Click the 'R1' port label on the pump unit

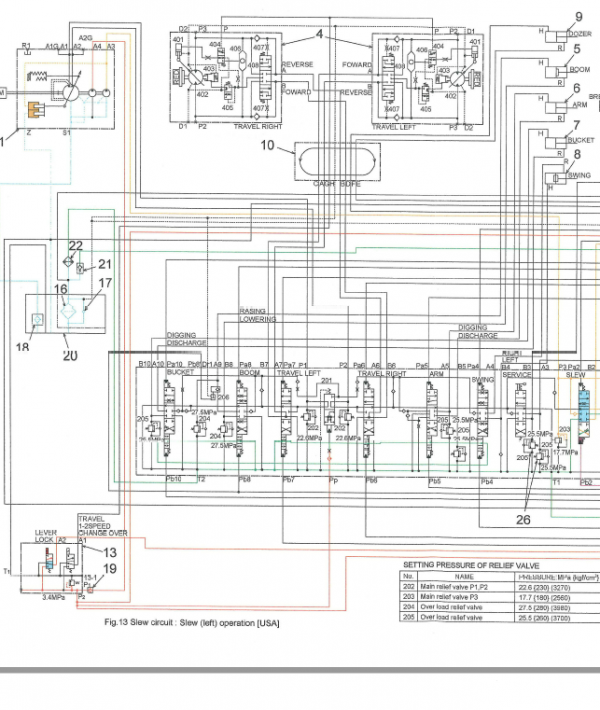pyautogui.click(x=26, y=46)
